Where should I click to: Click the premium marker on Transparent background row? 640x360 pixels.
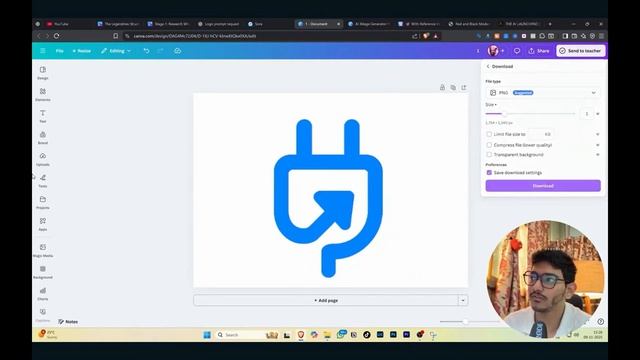[598, 155]
